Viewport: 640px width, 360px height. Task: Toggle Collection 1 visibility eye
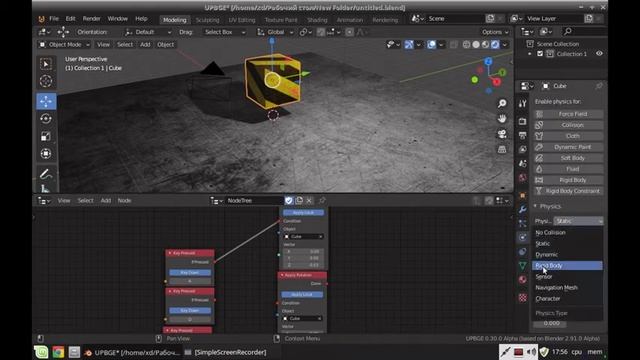(599, 53)
